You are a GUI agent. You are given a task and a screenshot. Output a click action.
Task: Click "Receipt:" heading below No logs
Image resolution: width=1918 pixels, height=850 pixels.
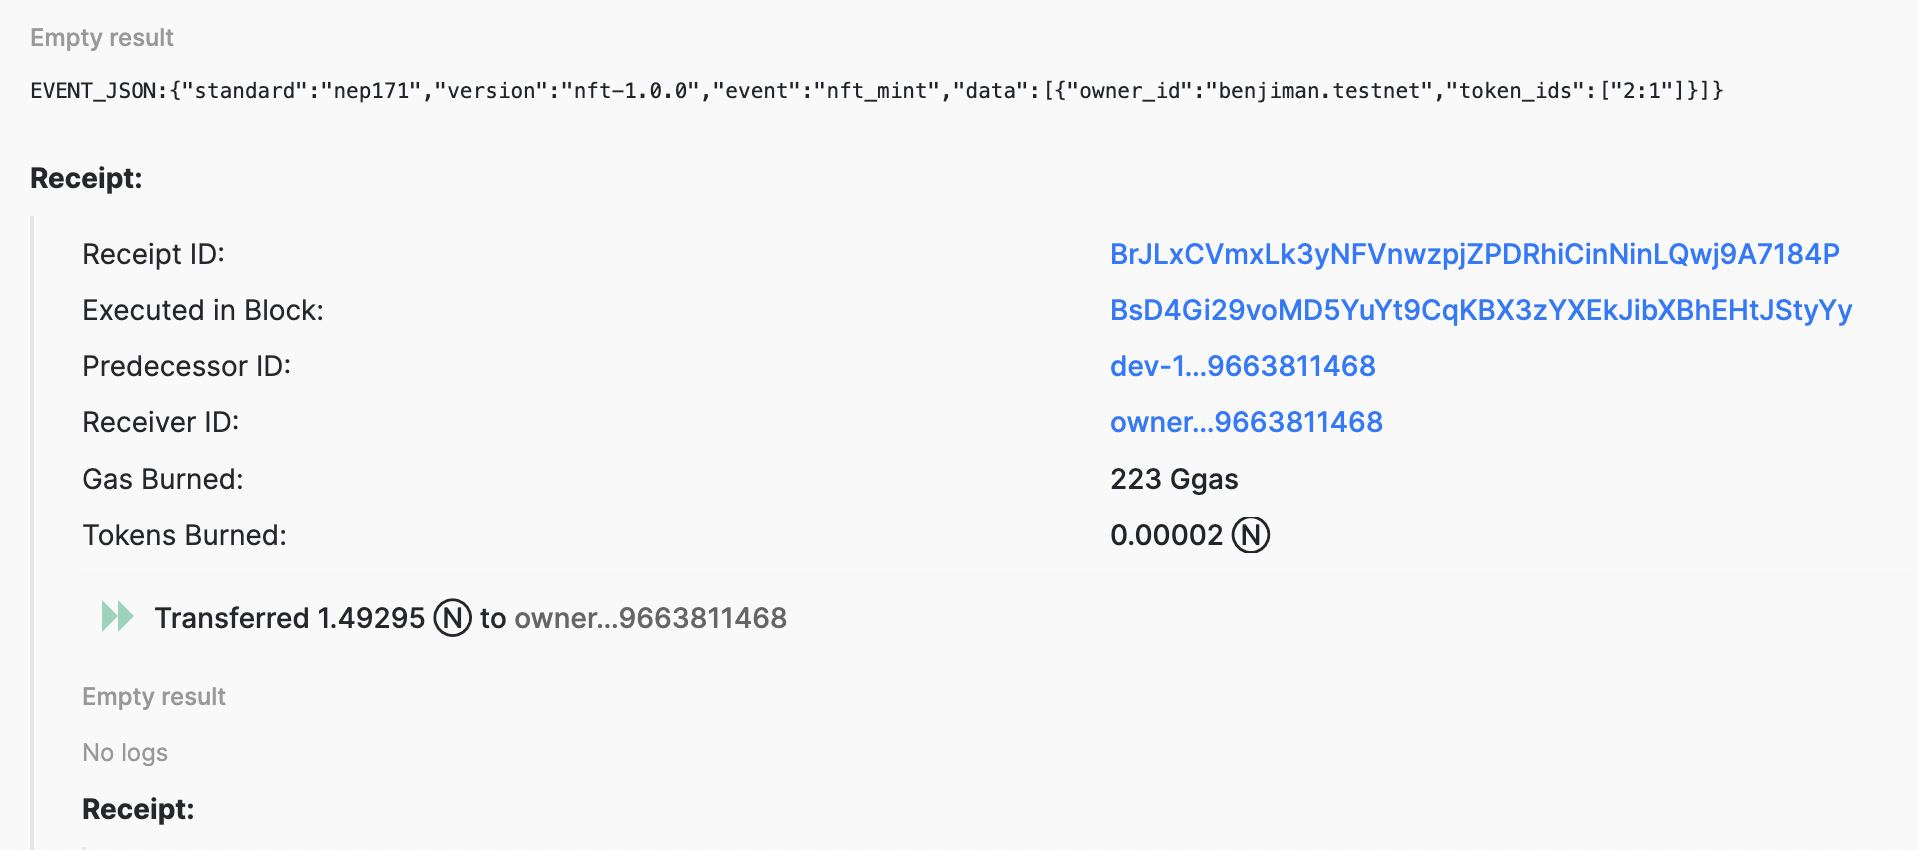(x=138, y=809)
